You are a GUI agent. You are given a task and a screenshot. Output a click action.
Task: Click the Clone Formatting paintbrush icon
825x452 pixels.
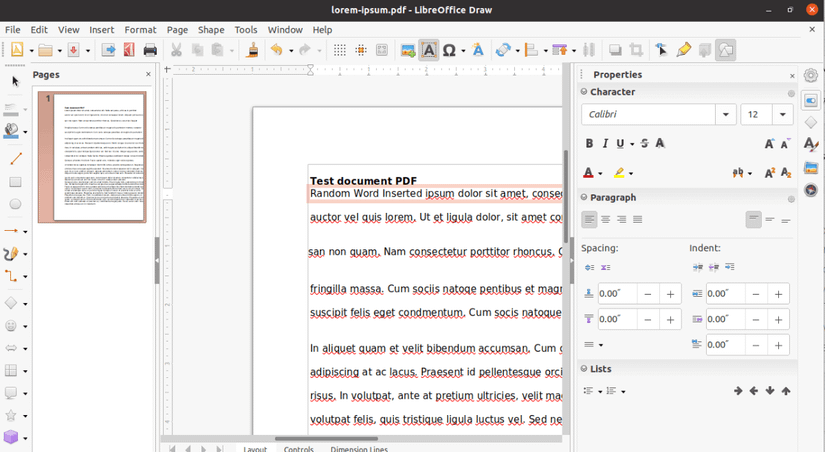coord(252,50)
